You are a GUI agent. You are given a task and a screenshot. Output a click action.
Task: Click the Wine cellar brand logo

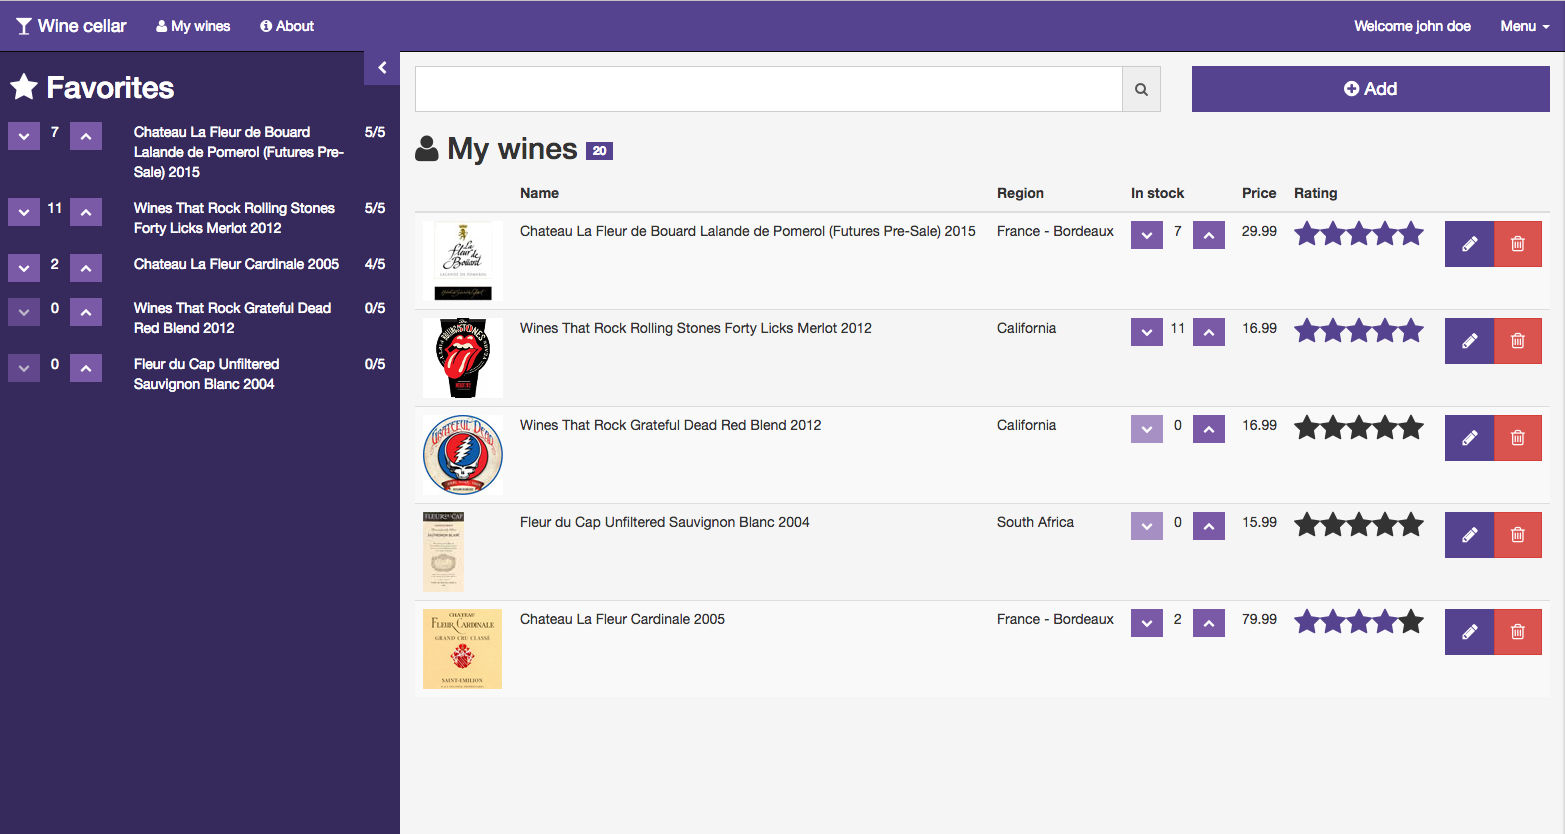pos(71,26)
